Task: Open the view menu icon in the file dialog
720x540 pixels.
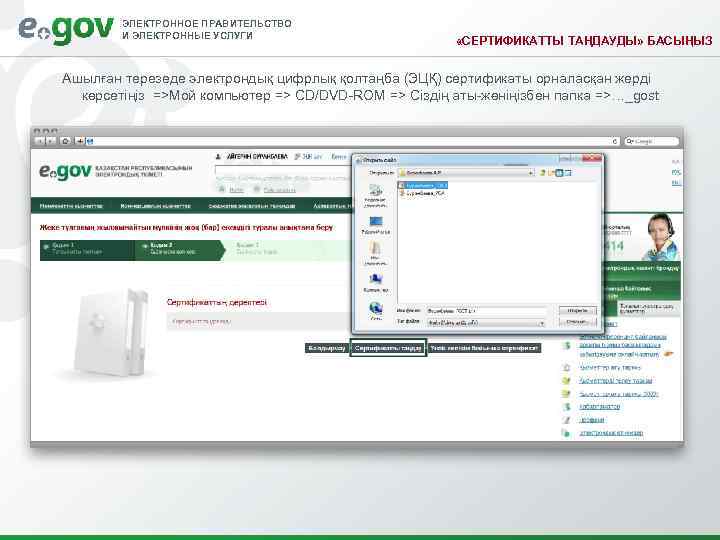Action: point(568,173)
